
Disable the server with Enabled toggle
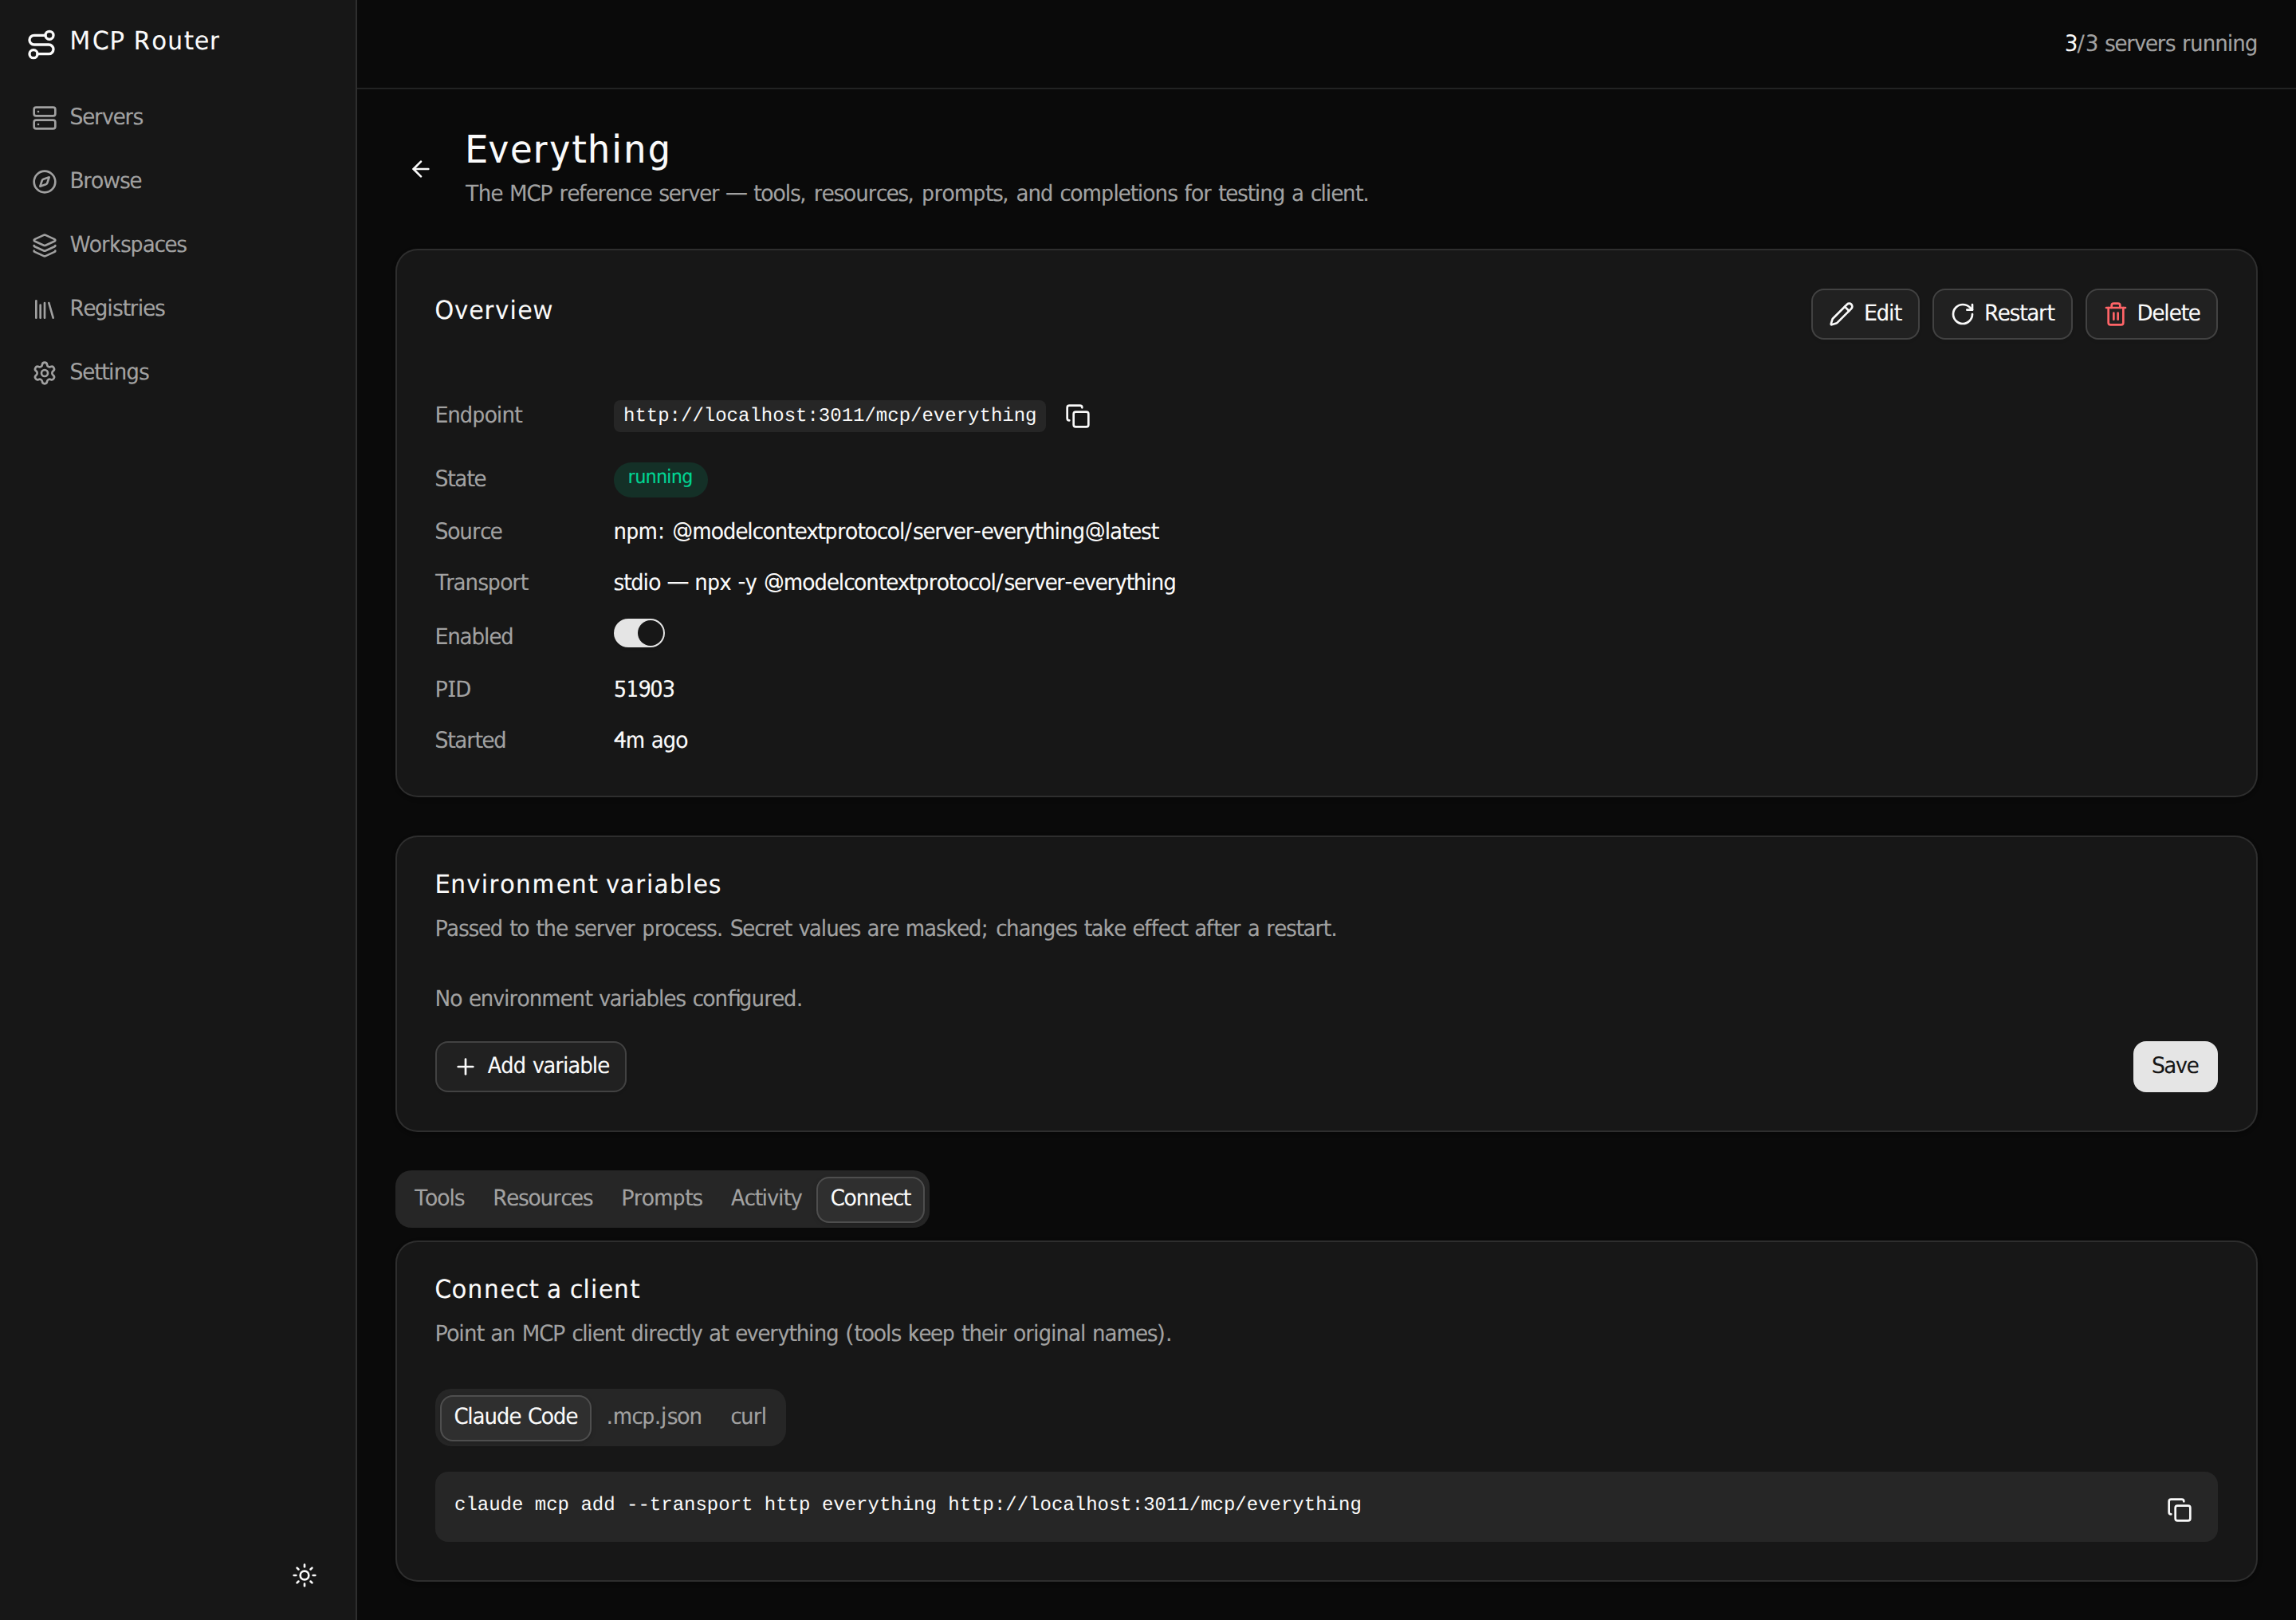click(639, 633)
